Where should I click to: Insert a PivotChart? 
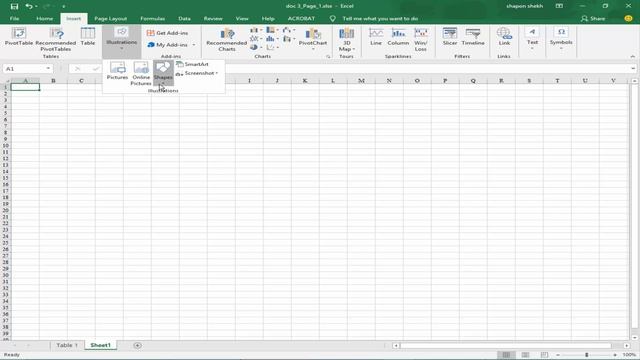point(313,39)
